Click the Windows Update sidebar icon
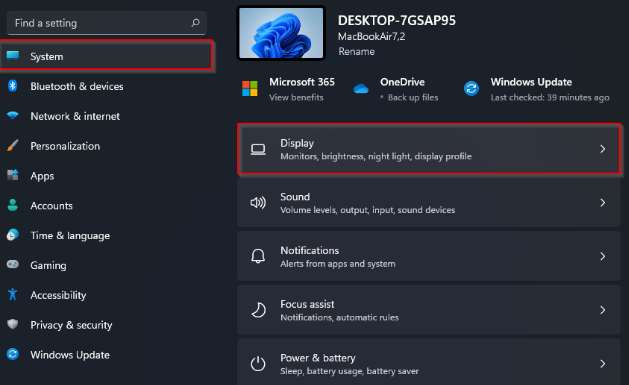The width and height of the screenshot is (629, 385). 13,354
